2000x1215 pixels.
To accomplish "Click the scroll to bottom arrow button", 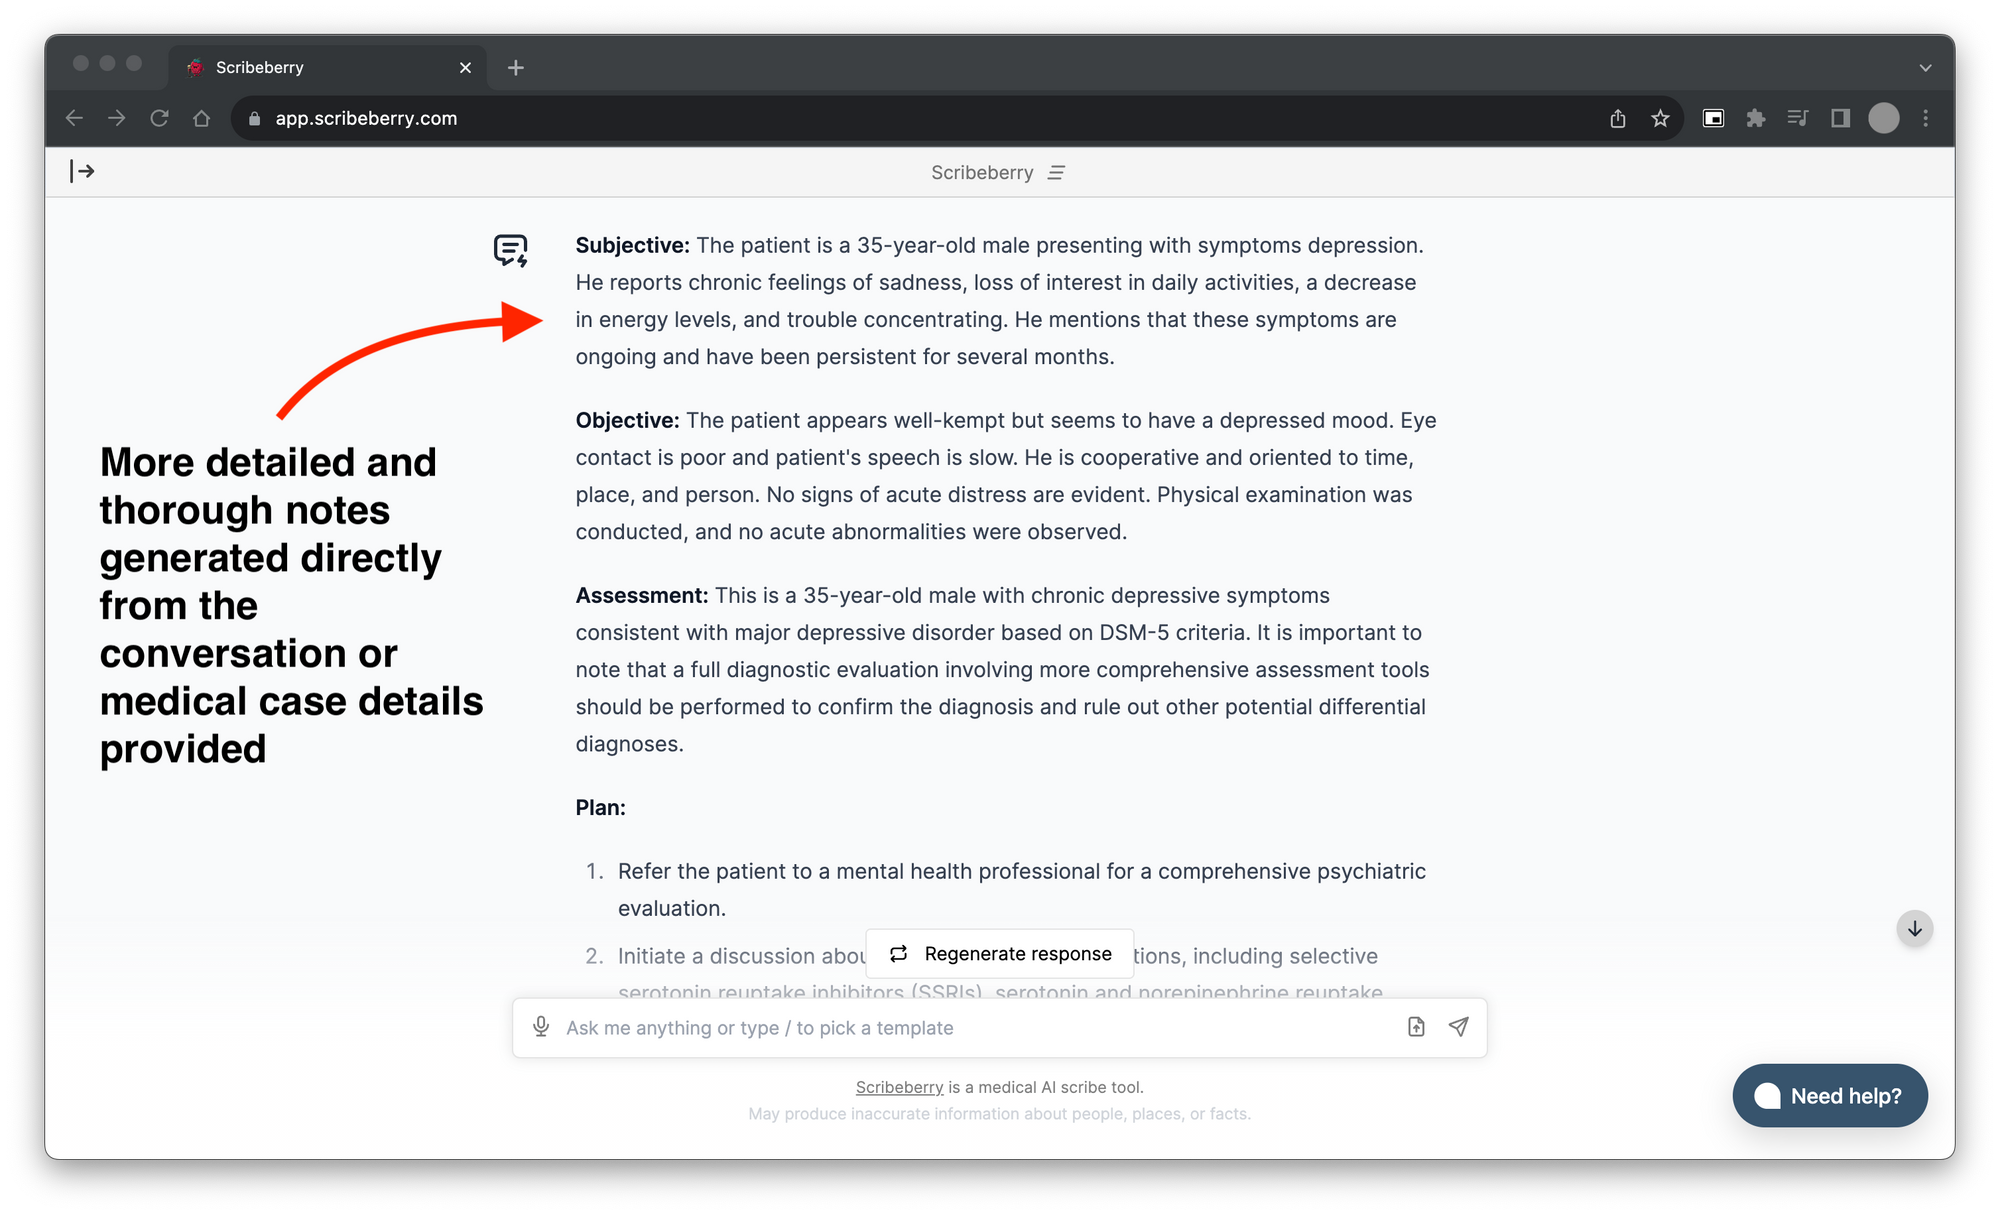I will click(x=1914, y=929).
